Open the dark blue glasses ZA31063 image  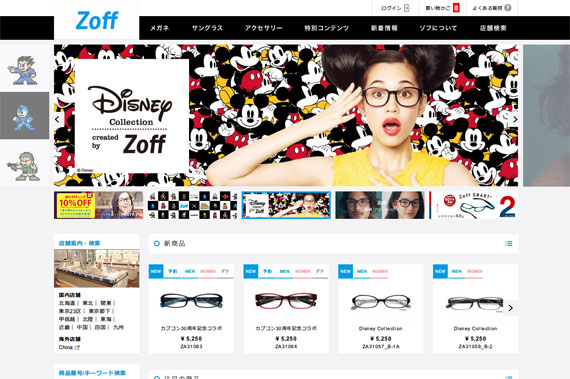[x=192, y=301]
